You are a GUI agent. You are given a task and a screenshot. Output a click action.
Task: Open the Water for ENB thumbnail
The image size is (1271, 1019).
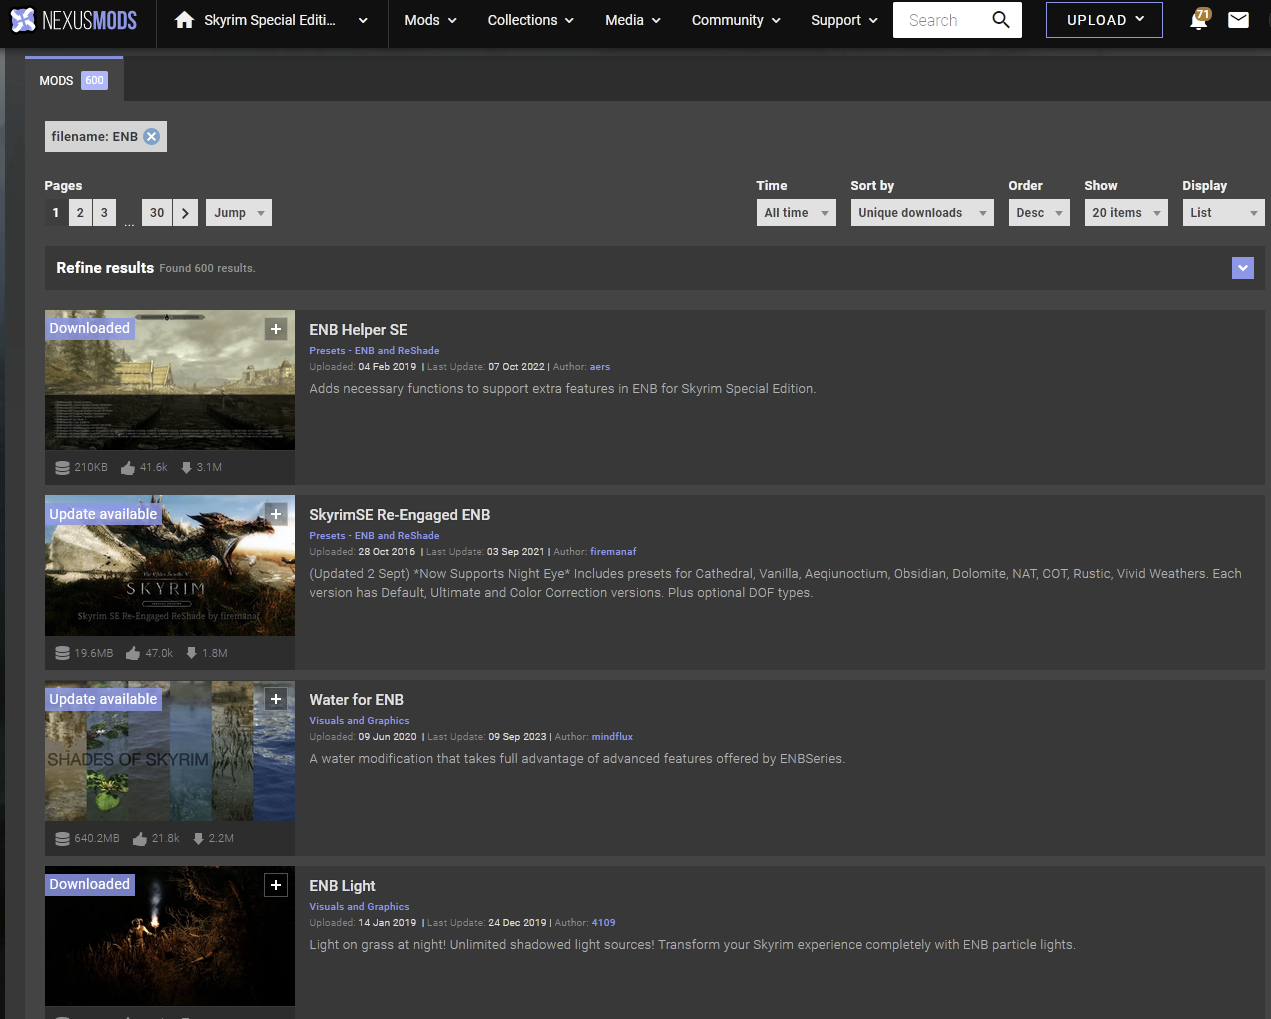tap(170, 751)
